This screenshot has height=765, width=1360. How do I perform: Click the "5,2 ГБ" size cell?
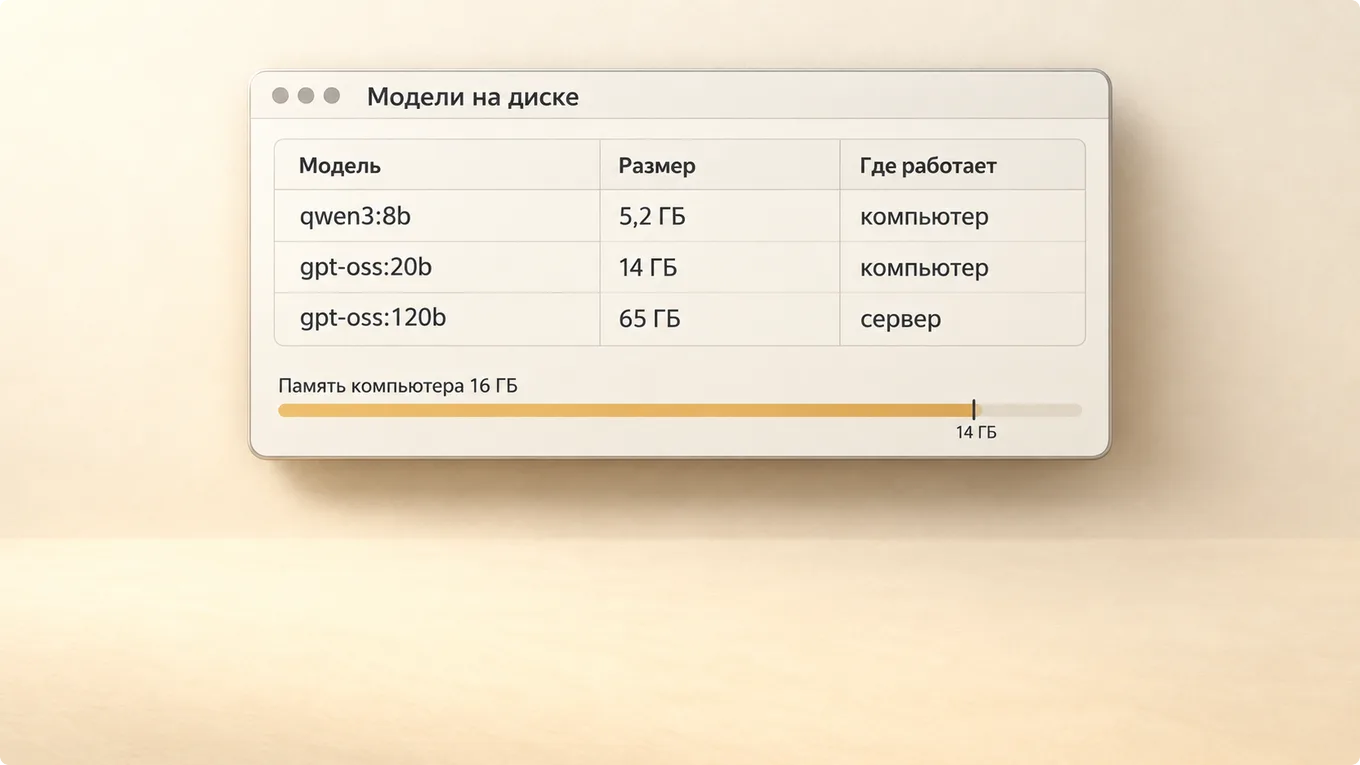652,216
